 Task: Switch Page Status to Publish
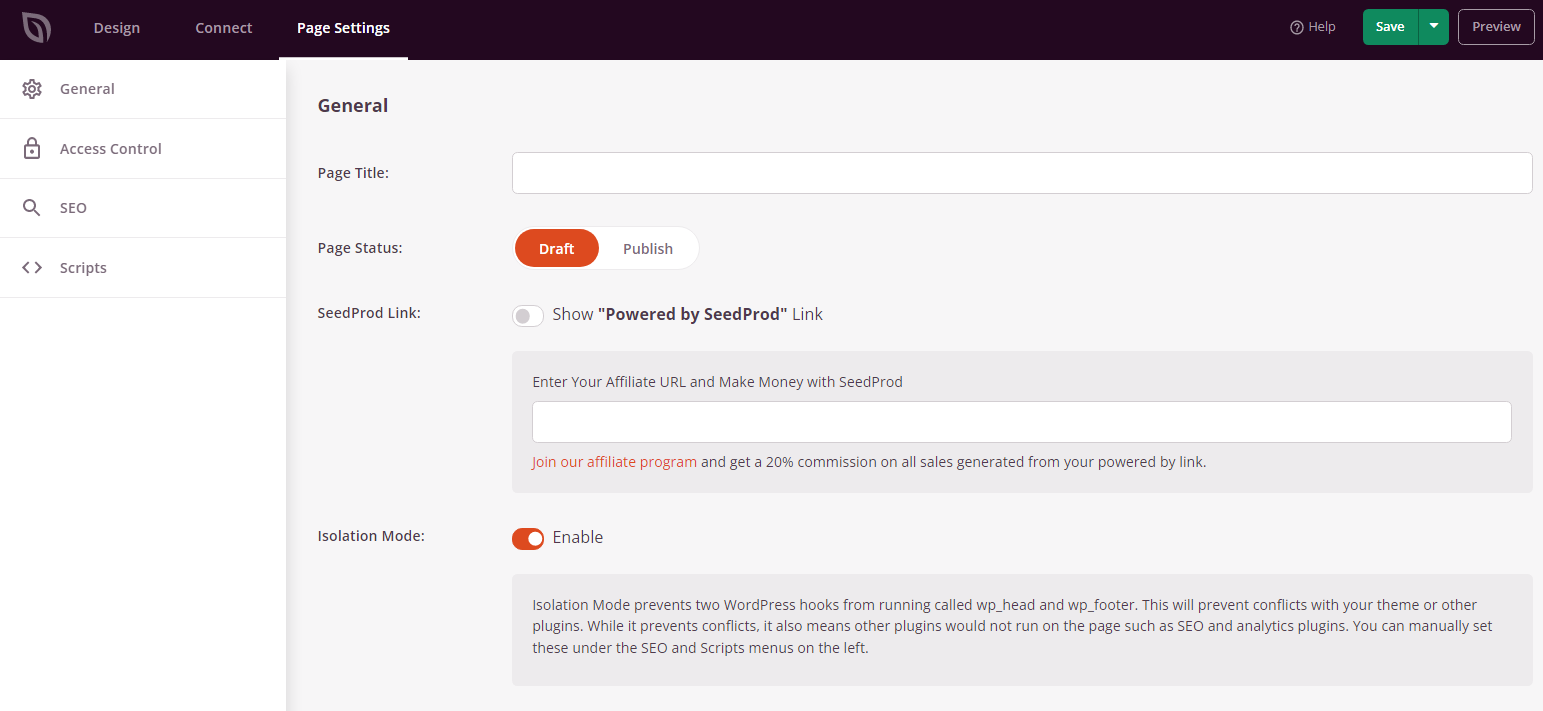point(648,248)
